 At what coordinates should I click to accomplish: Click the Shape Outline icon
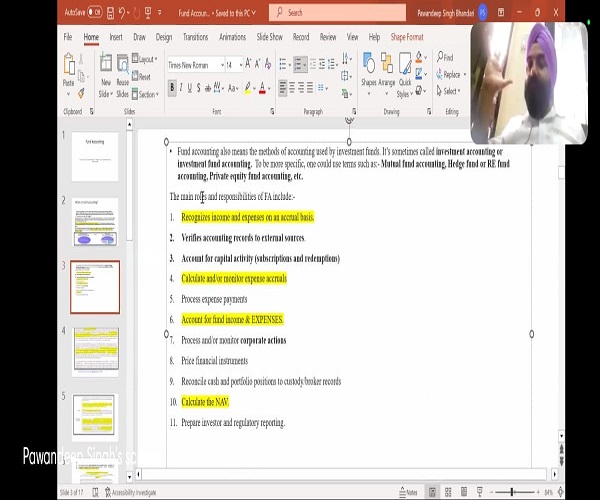click(x=419, y=73)
